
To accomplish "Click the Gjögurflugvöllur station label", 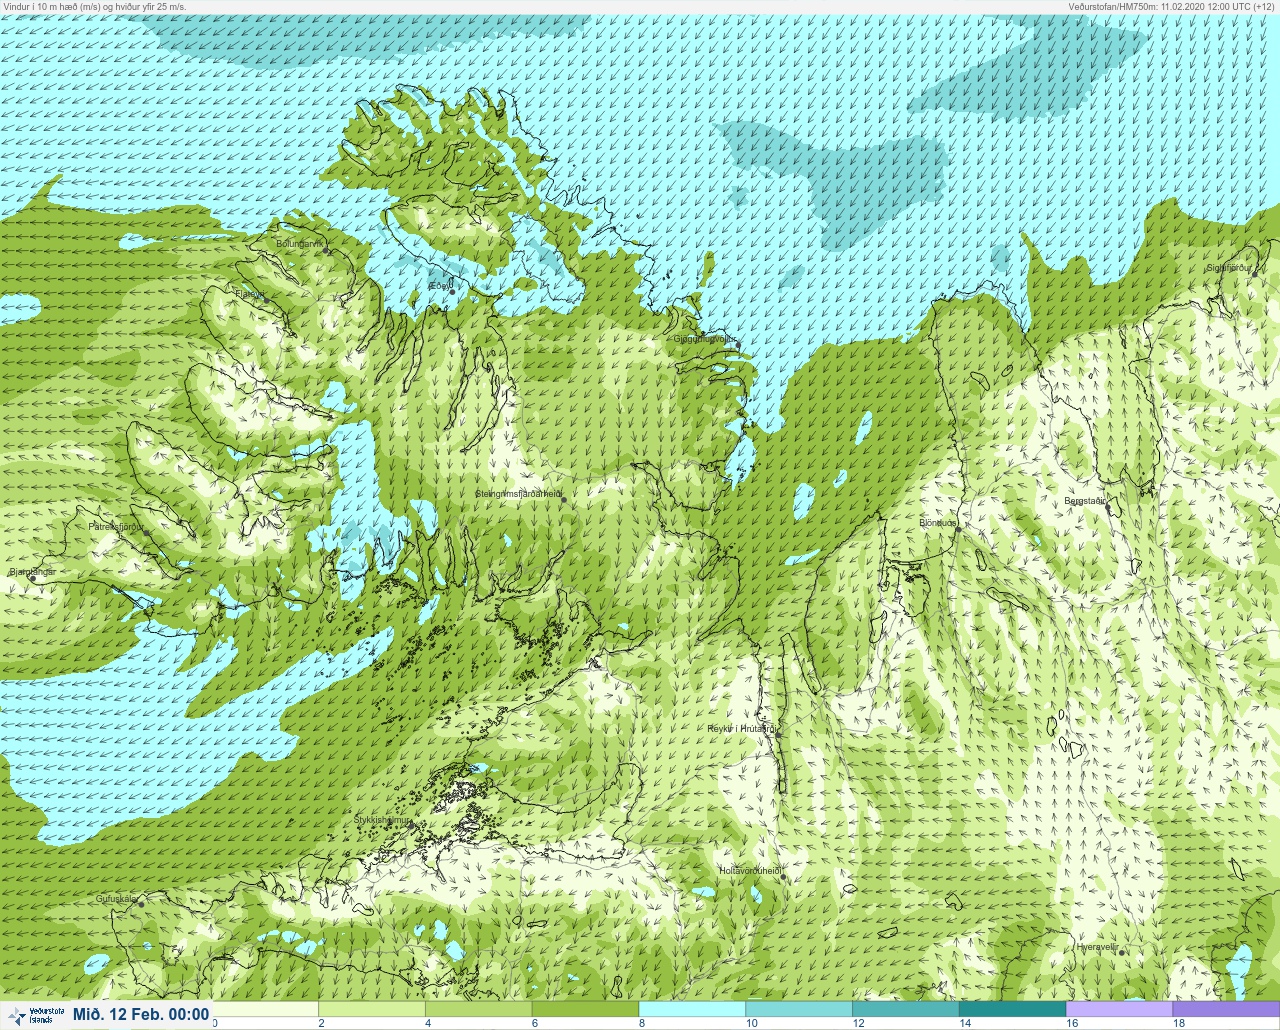I will [705, 339].
